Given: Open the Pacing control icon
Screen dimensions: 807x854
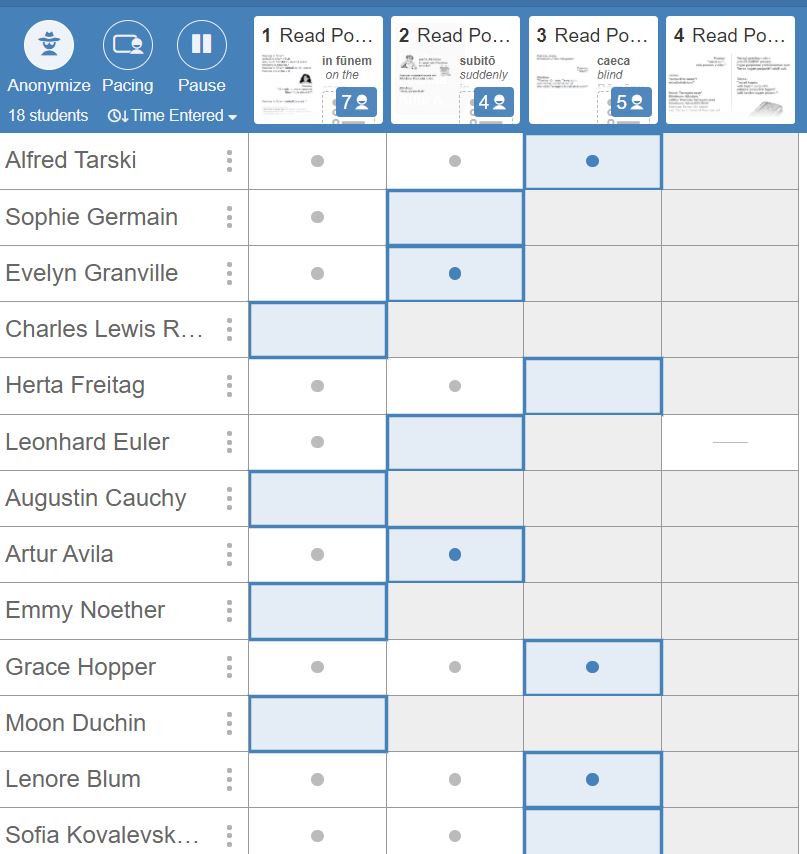Looking at the screenshot, I should coord(127,45).
